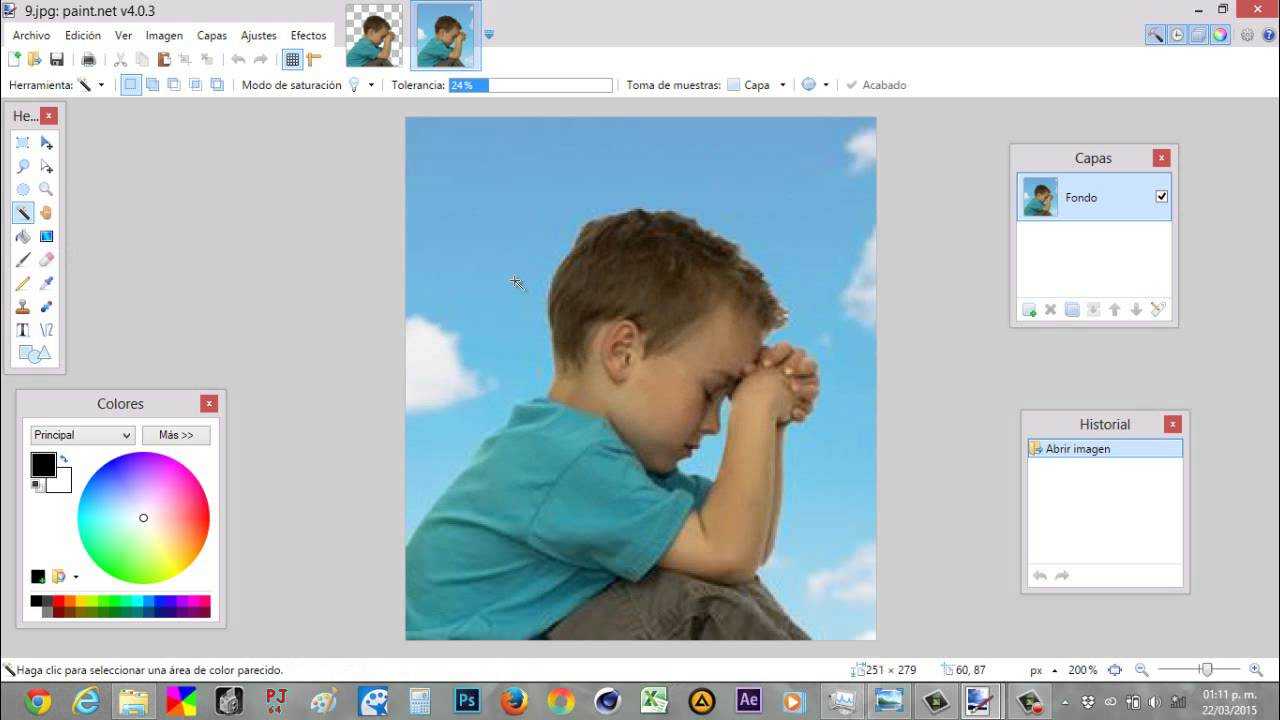This screenshot has height=720, width=1280.
Task: Select the Clone Stamp tool
Action: [22, 307]
